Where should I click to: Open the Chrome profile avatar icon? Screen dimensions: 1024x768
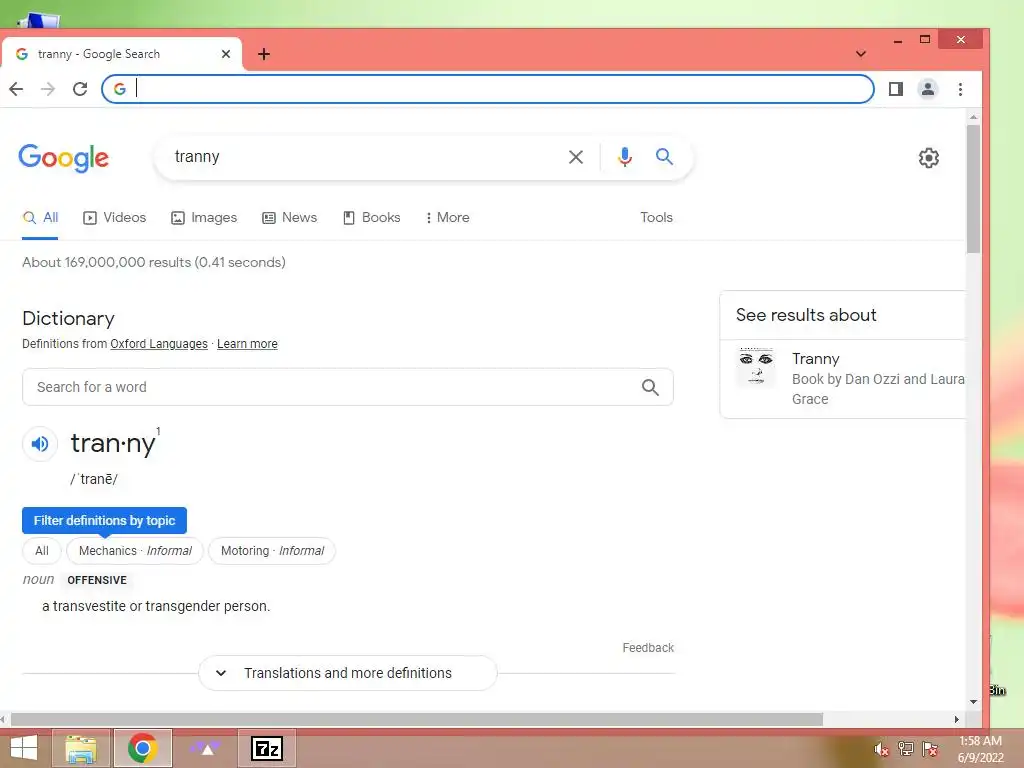(927, 89)
